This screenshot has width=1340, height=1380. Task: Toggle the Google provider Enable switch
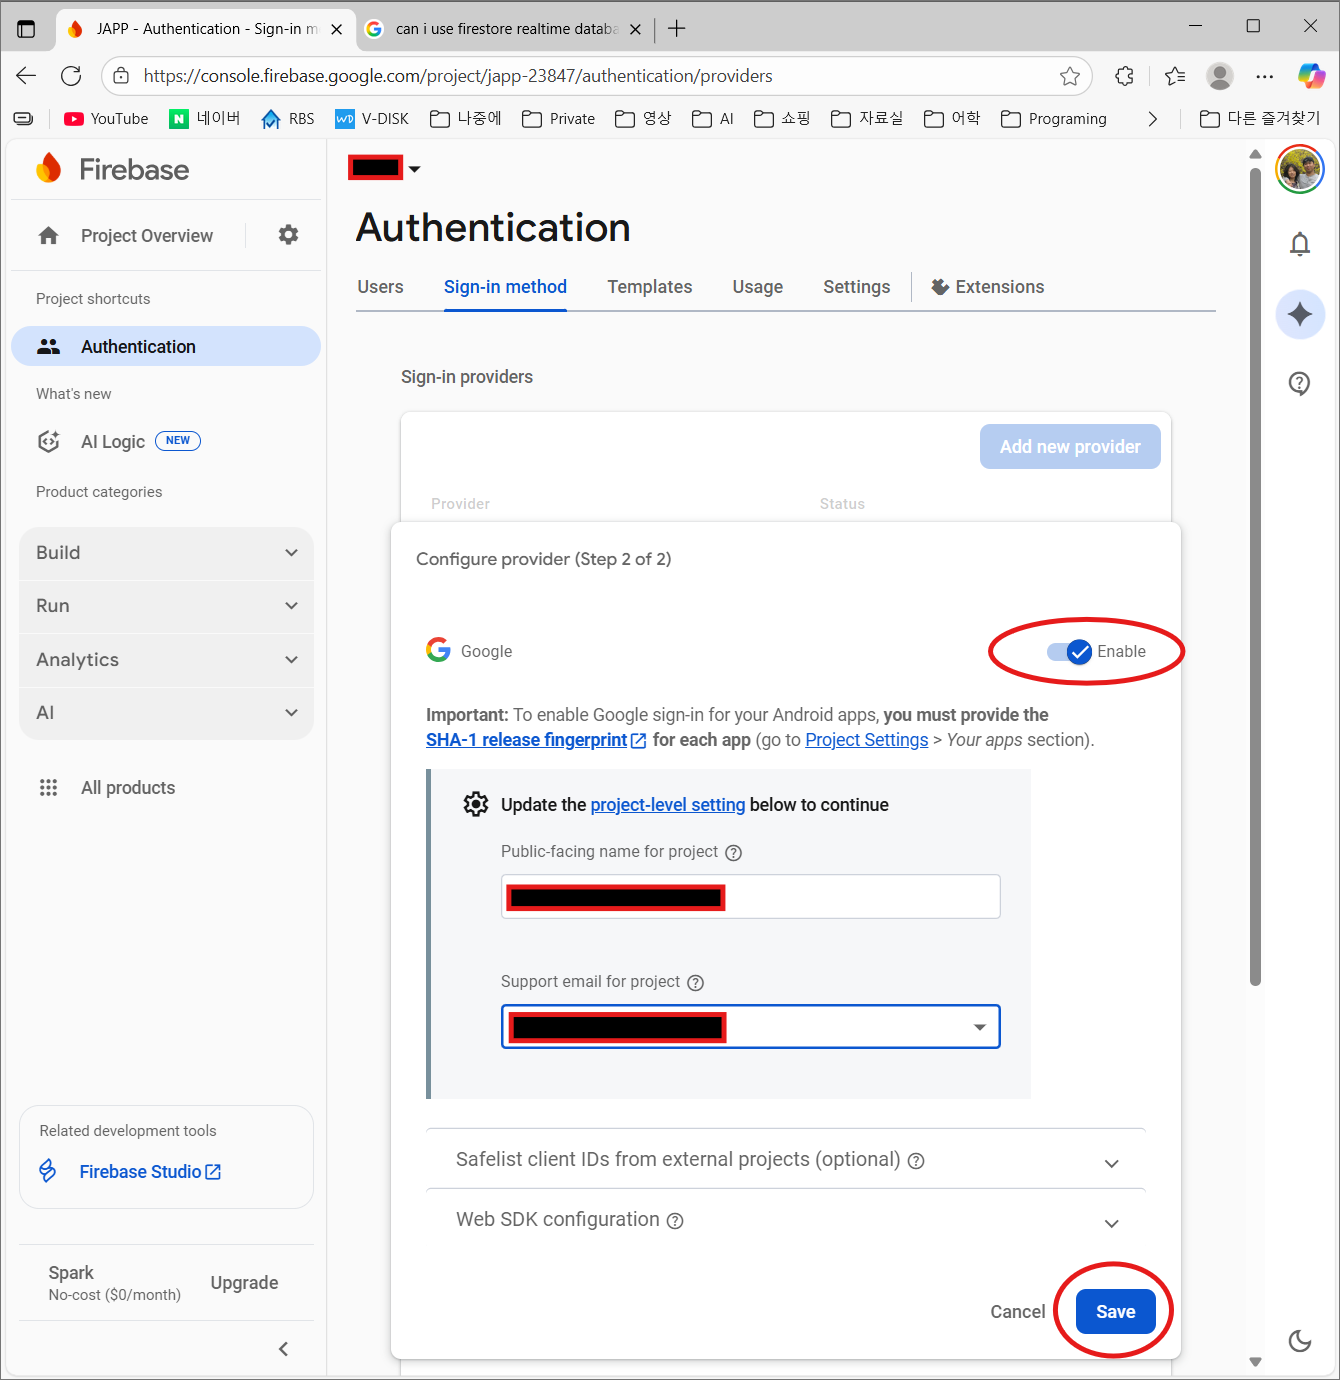[1069, 652]
